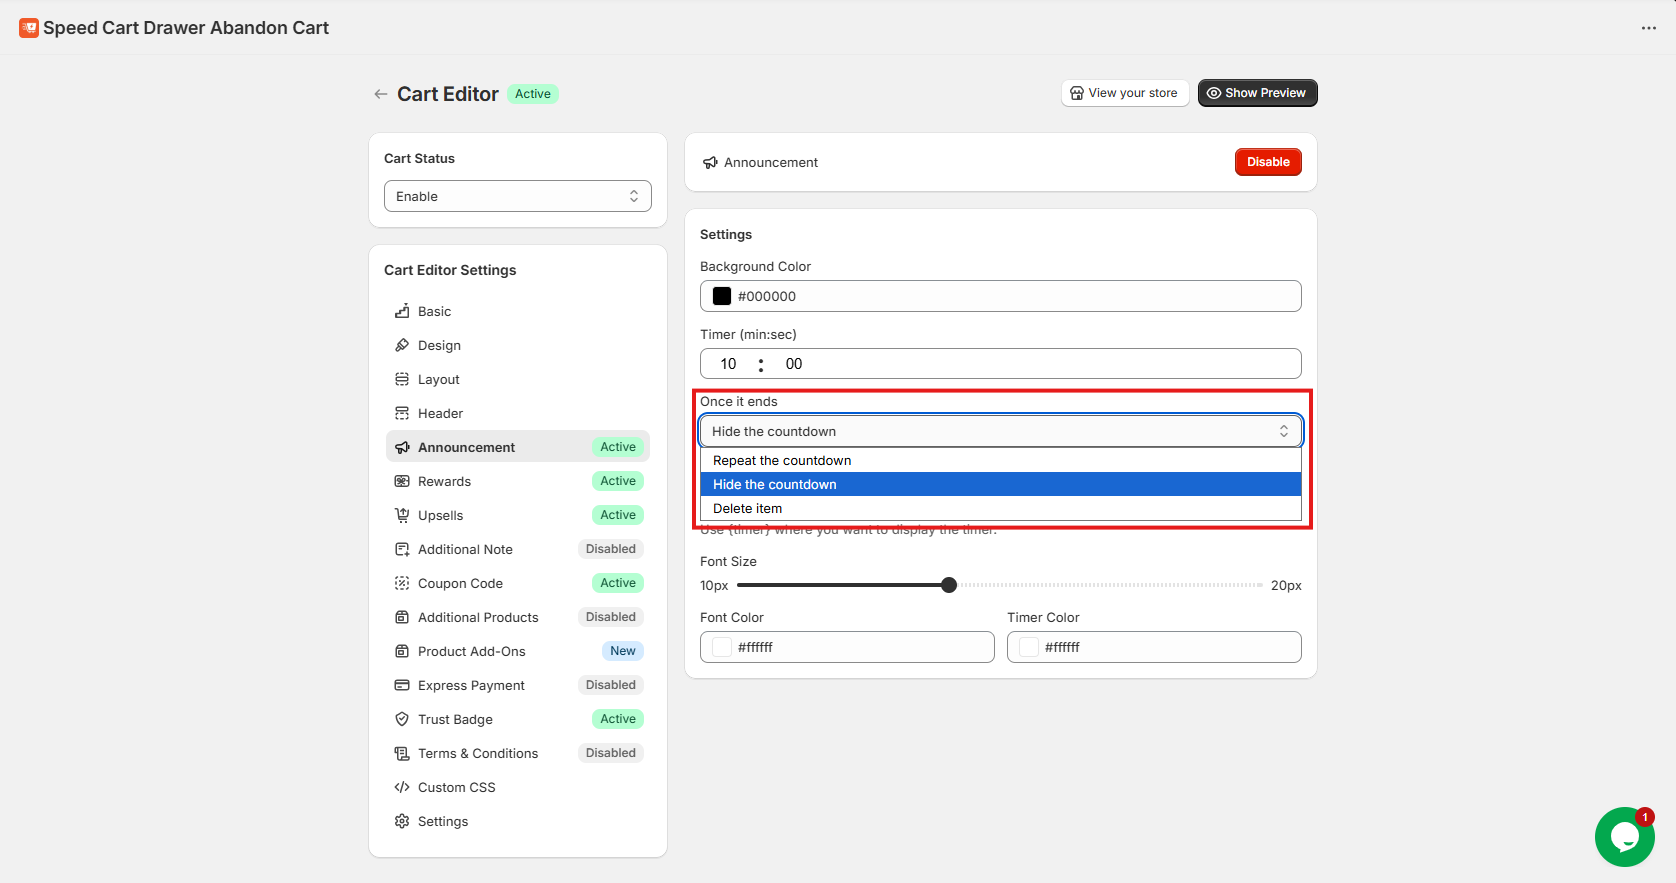The image size is (1676, 883).
Task: Click the three-dot more options icon
Action: click(1648, 28)
